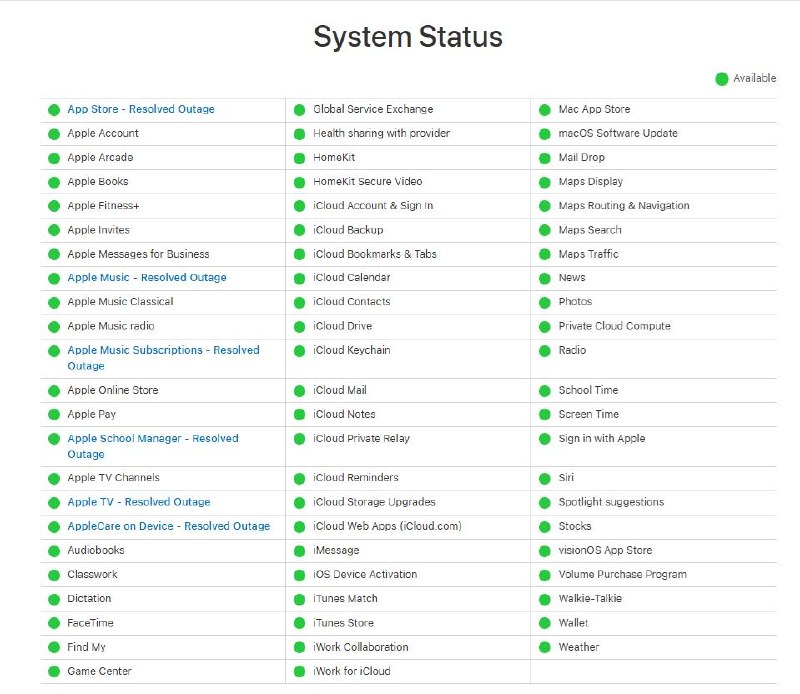Image resolution: width=800 pixels, height=694 pixels.
Task: Click the status dot beside Weather
Action: click(545, 648)
